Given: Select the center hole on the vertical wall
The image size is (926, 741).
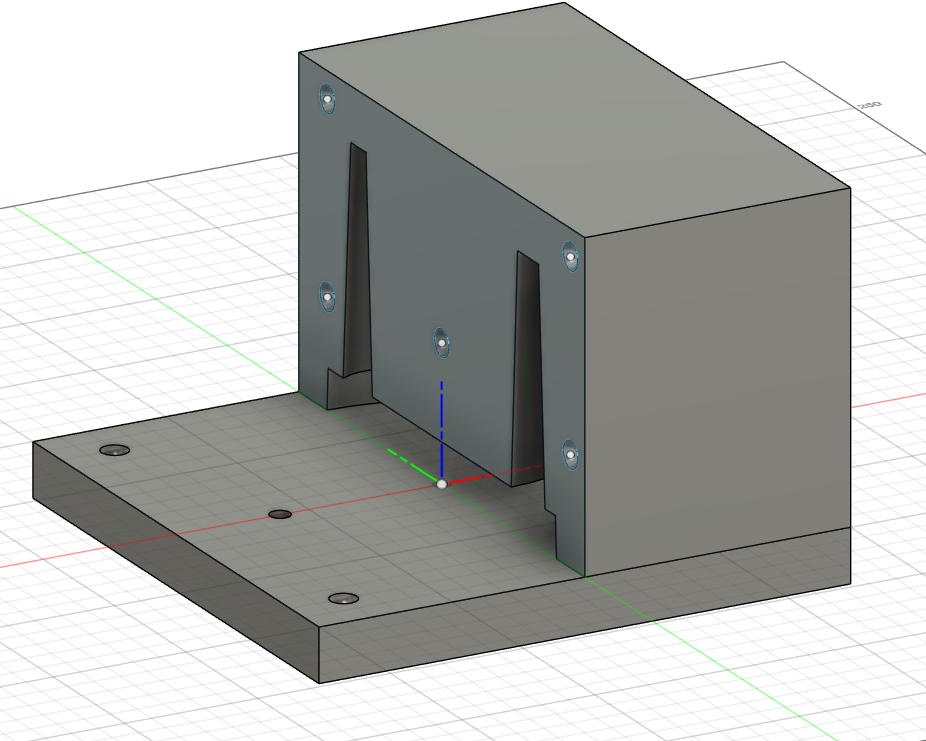Looking at the screenshot, I should pyautogui.click(x=441, y=342).
